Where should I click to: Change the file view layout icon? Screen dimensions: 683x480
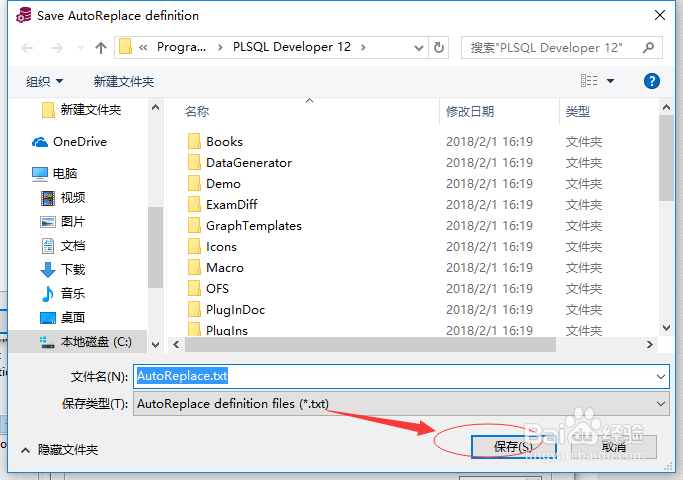pos(589,81)
